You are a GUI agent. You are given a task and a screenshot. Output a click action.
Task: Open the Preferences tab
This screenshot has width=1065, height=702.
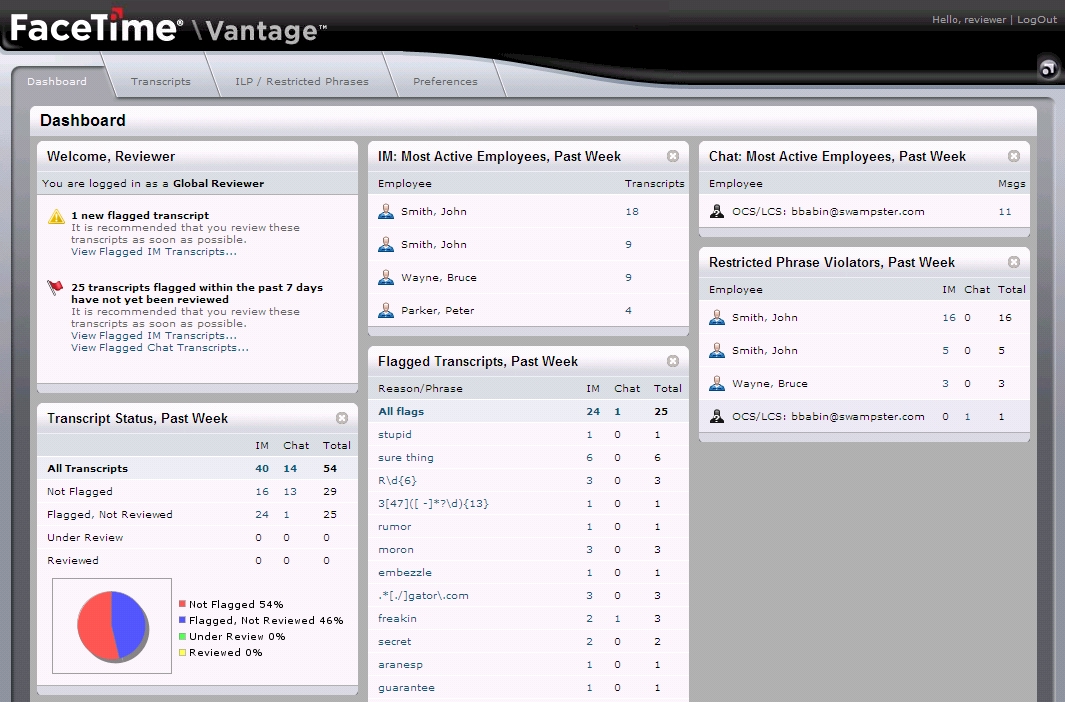pyautogui.click(x=445, y=81)
